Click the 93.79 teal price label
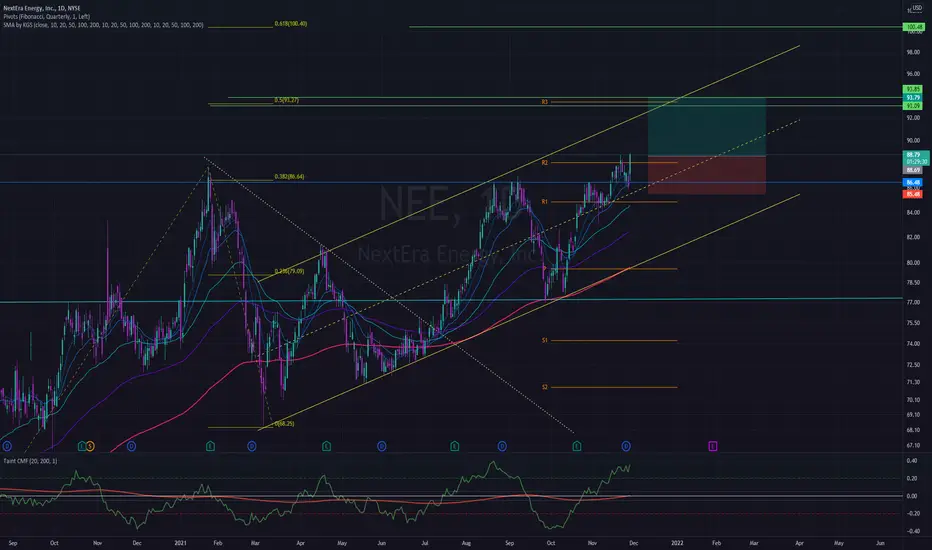This screenshot has height=550, width=932. 913,98
